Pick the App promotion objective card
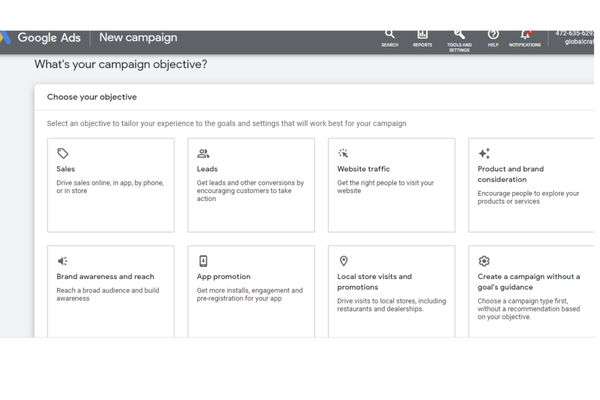Image resolution: width=600 pixels, height=400 pixels. click(x=251, y=292)
